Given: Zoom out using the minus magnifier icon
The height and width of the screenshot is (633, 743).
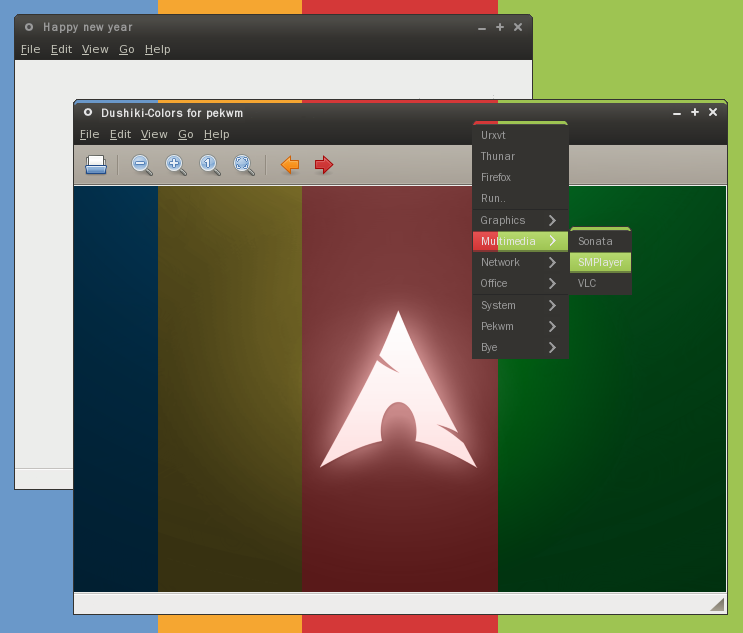Looking at the screenshot, I should coord(142,165).
